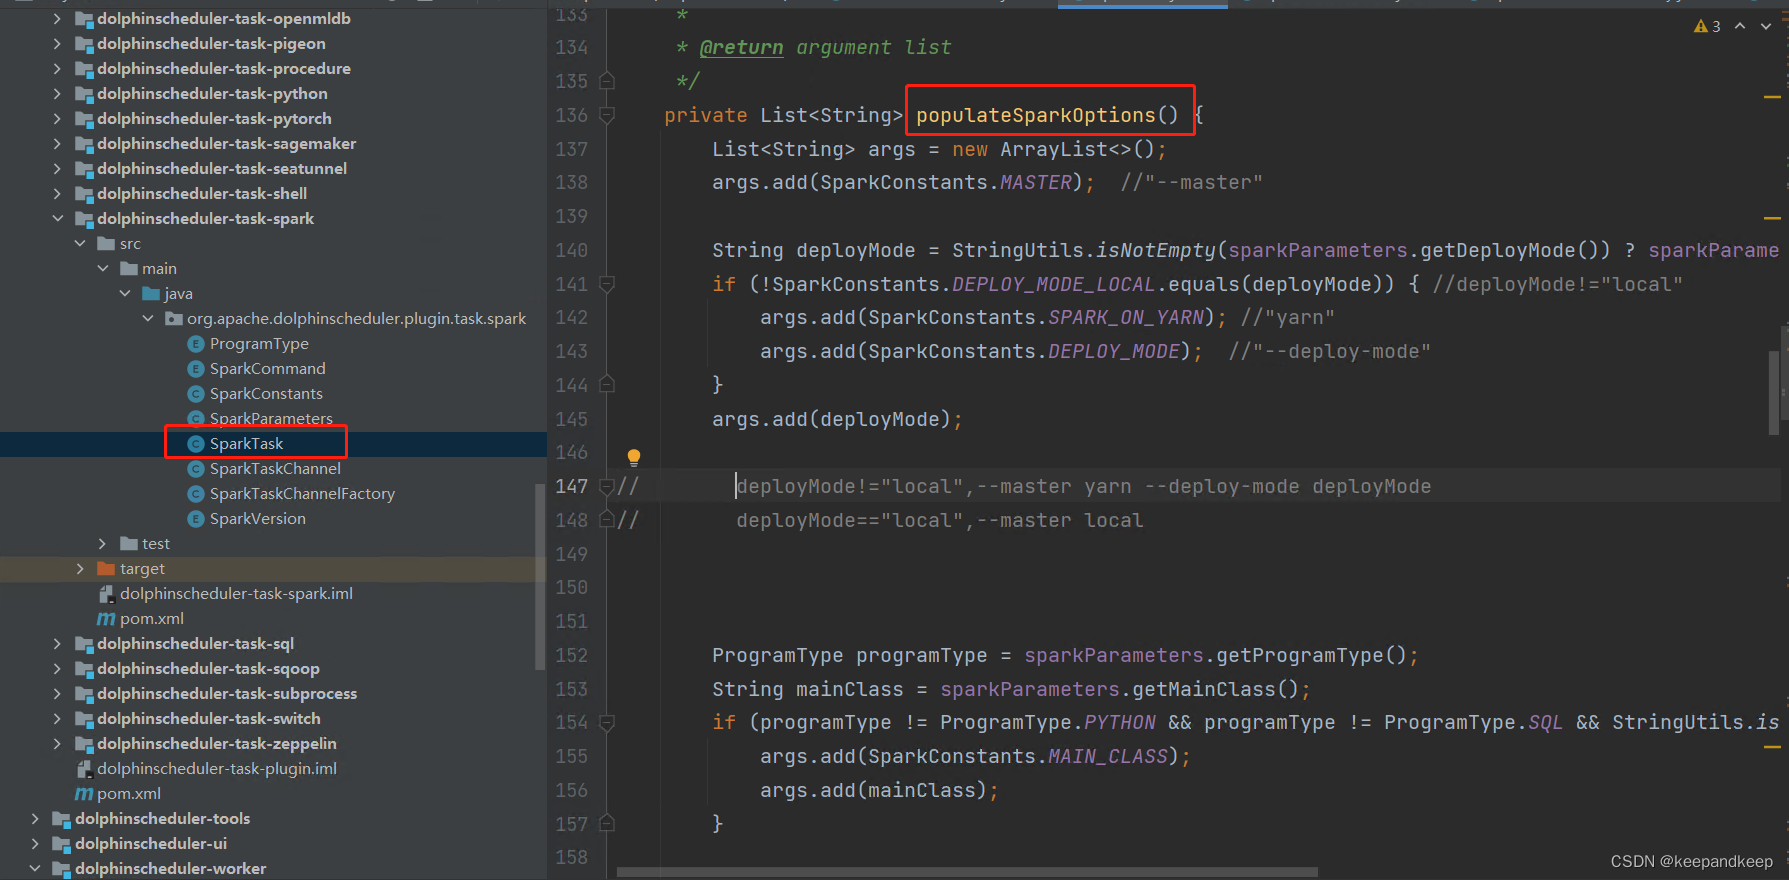Select dolphinscheduler-task-sqoop module
This screenshot has height=880, width=1789.
[x=208, y=669]
